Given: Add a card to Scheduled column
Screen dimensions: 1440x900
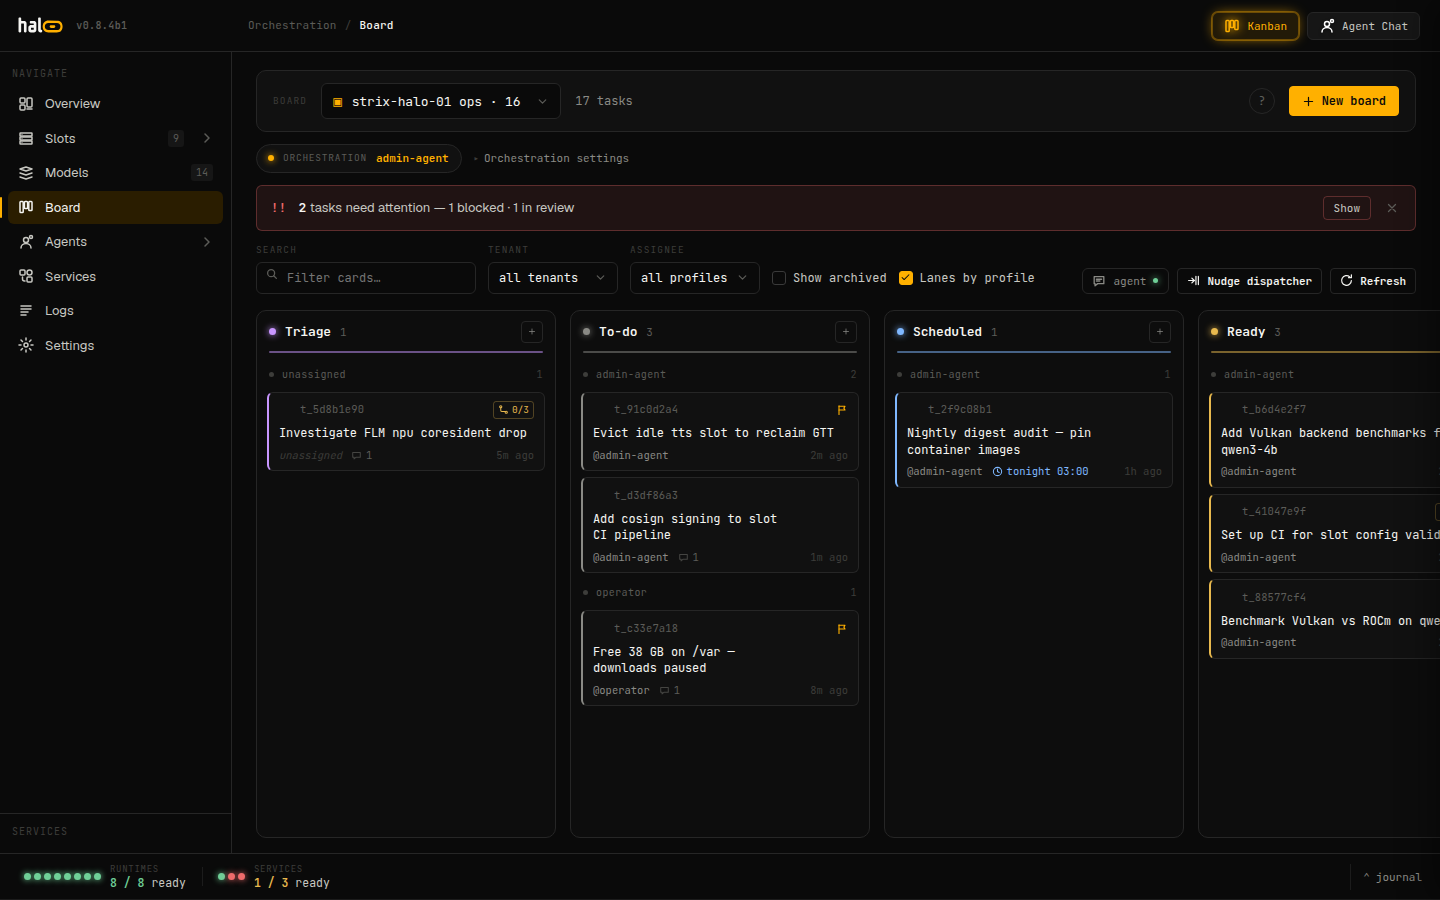Looking at the screenshot, I should coord(1160,332).
